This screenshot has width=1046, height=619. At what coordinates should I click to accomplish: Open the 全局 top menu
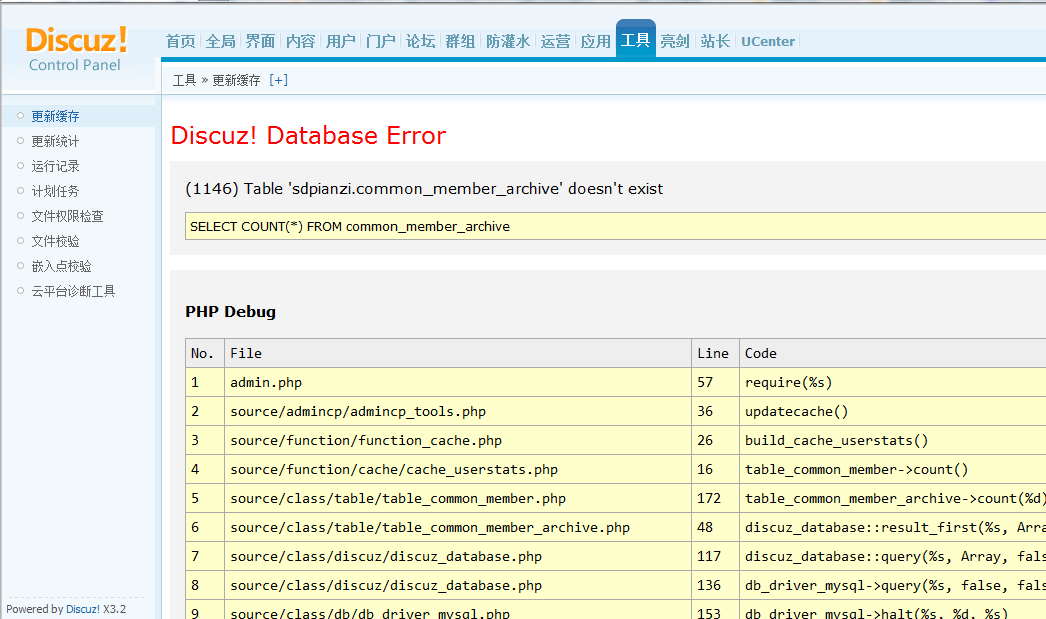point(221,41)
